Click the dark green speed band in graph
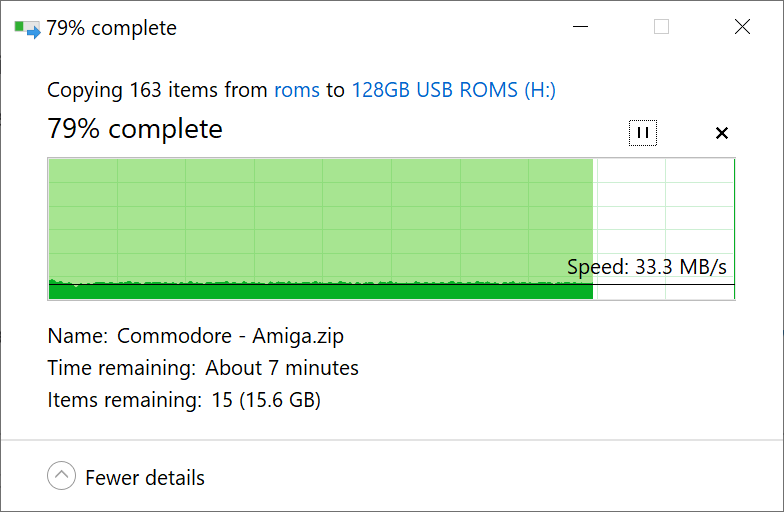Image resolution: width=784 pixels, height=512 pixels. tap(320, 292)
